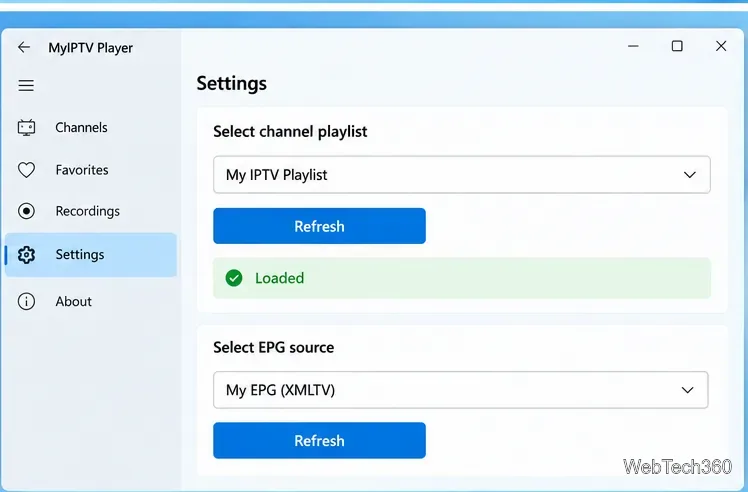Expand the channel playlist dropdown arrow
Viewport: 748px width, 492px height.
click(690, 175)
